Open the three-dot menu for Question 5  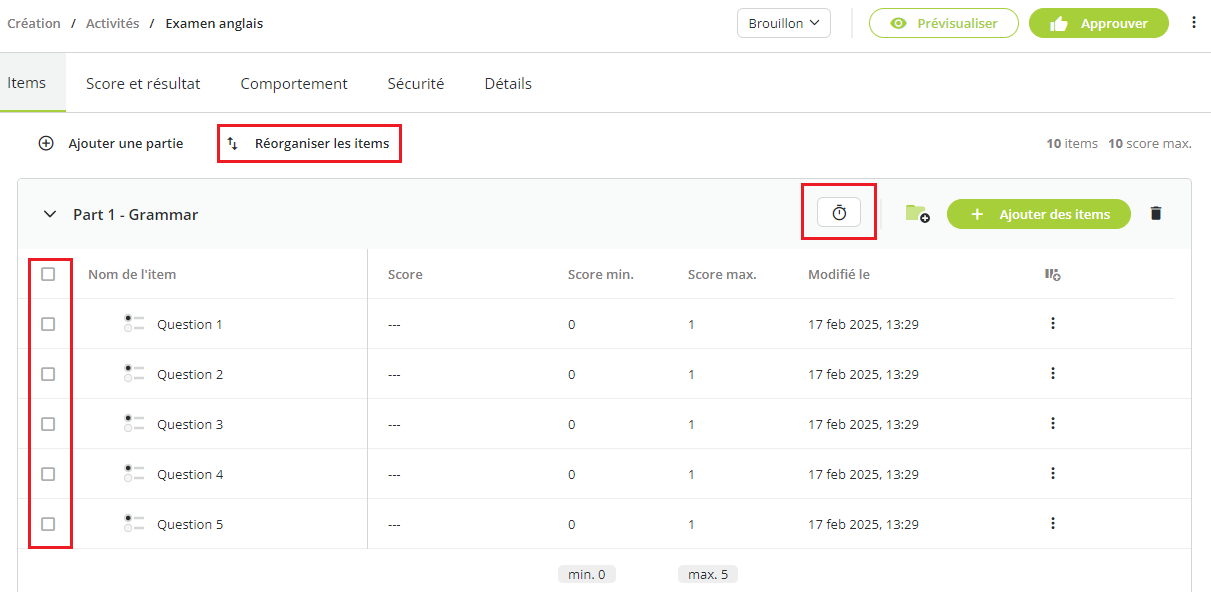(x=1052, y=523)
